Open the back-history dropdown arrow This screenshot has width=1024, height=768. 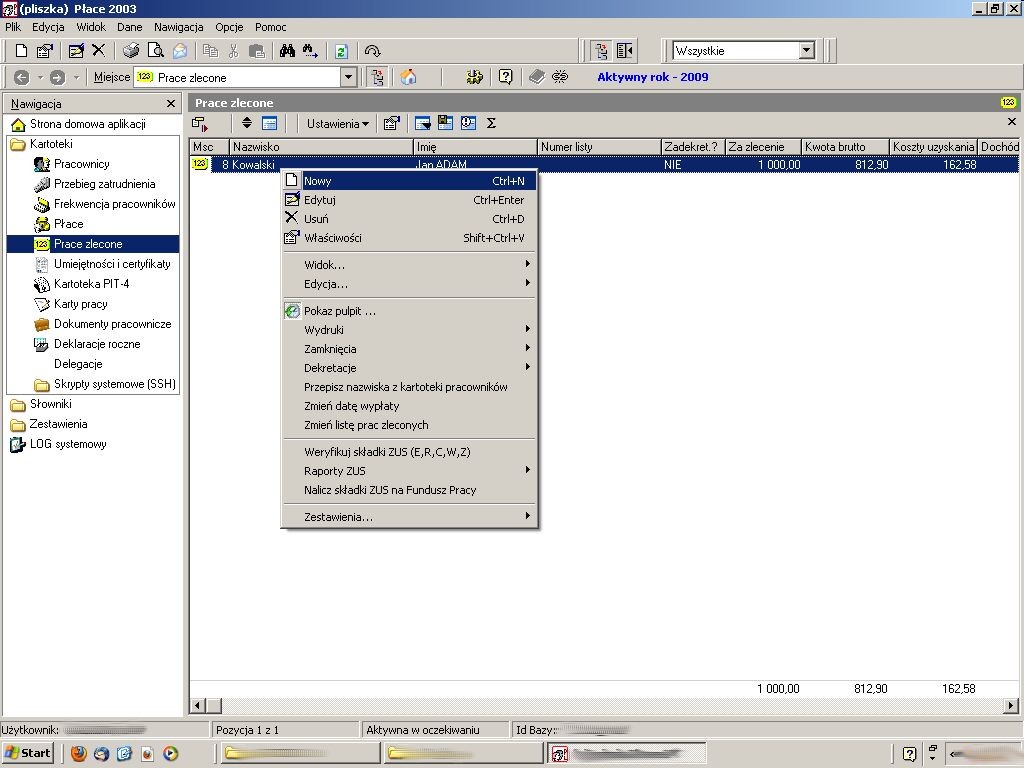(x=40, y=77)
